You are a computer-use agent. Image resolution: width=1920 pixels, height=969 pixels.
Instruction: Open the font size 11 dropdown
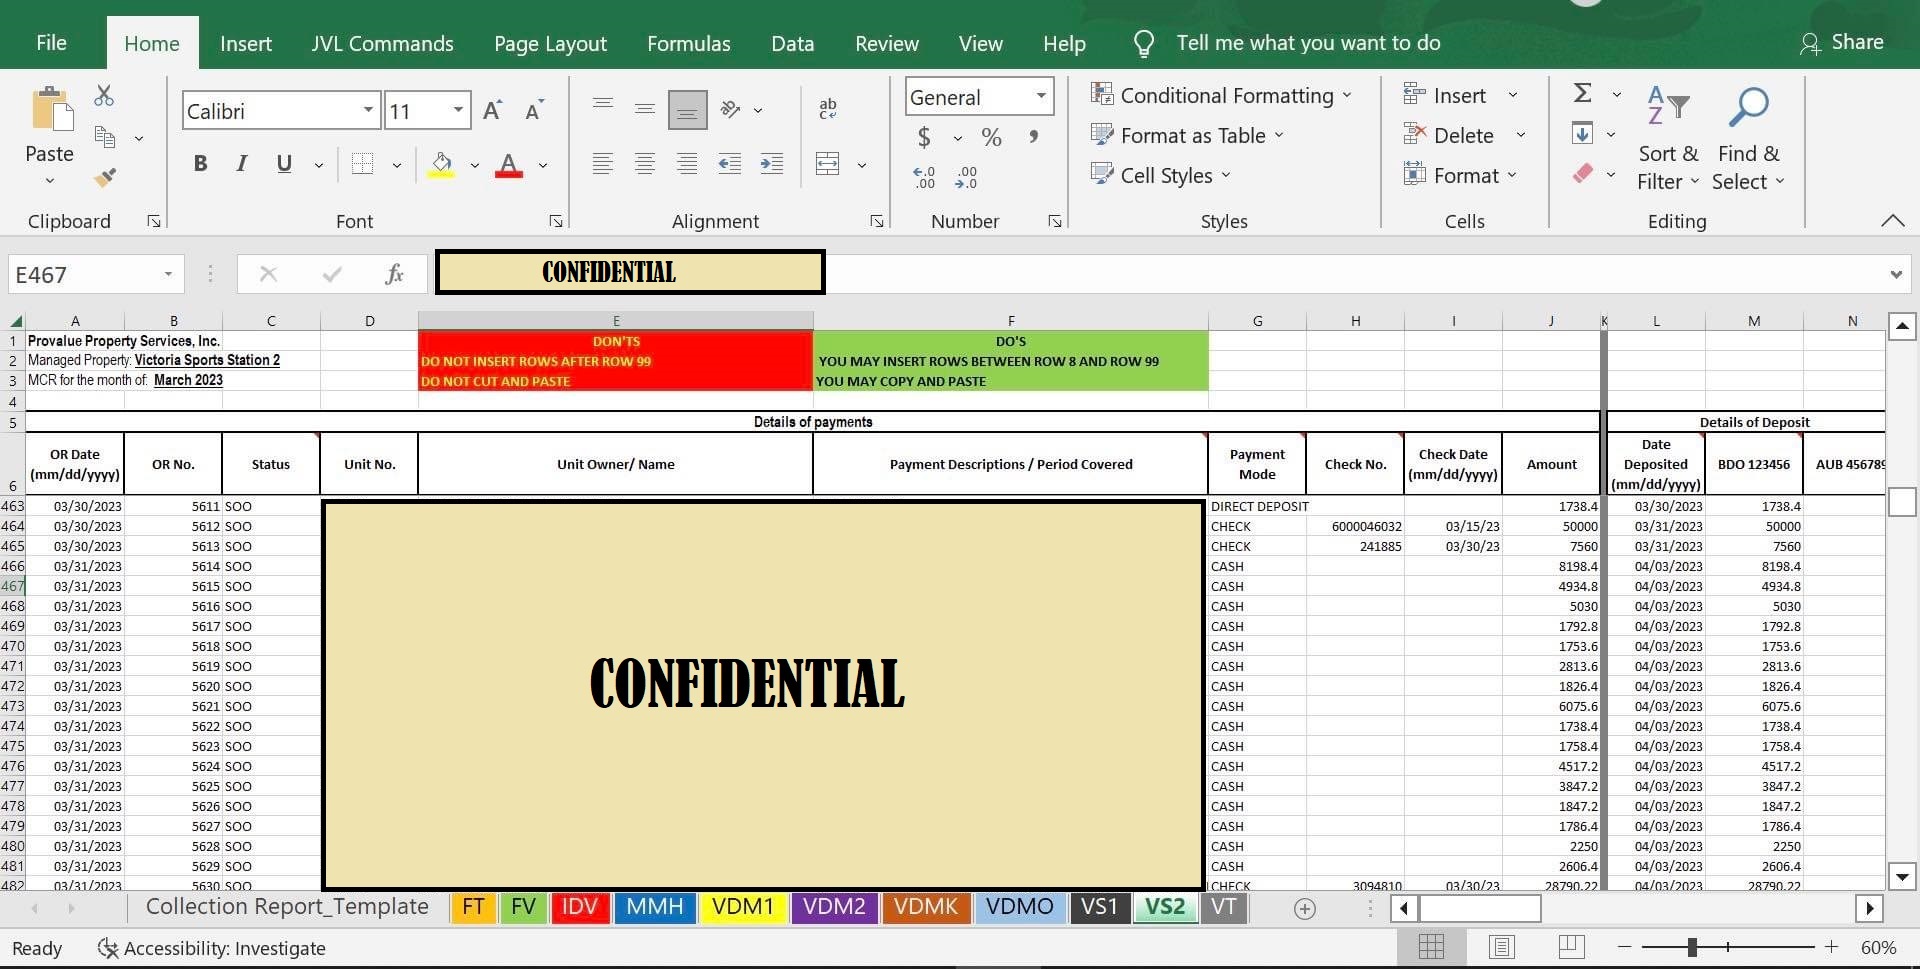(x=458, y=110)
